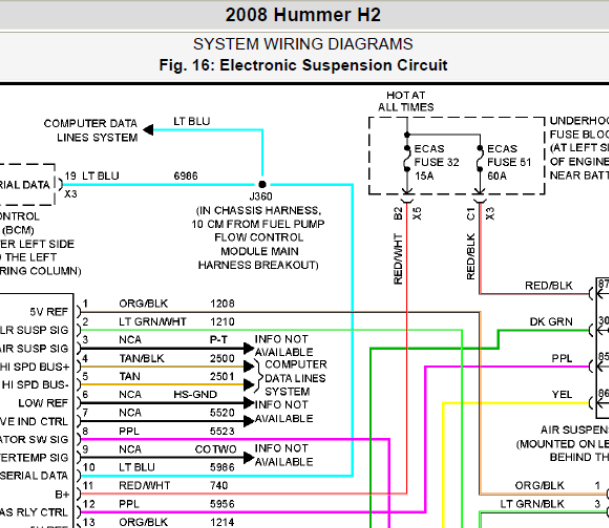This screenshot has height=528, width=609.
Task: Click arrowhead at end of HS-GND wire
Action: click(249, 403)
